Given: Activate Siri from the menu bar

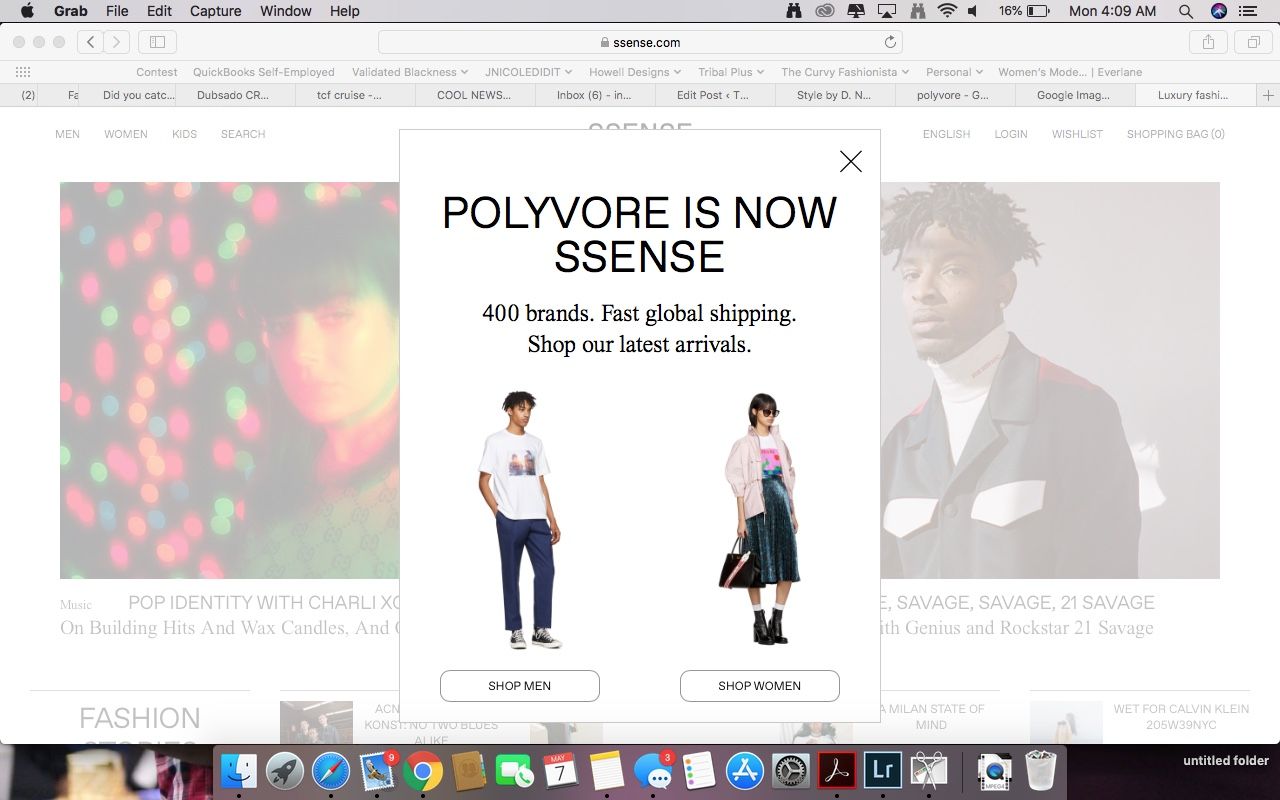Looking at the screenshot, I should [x=1218, y=11].
